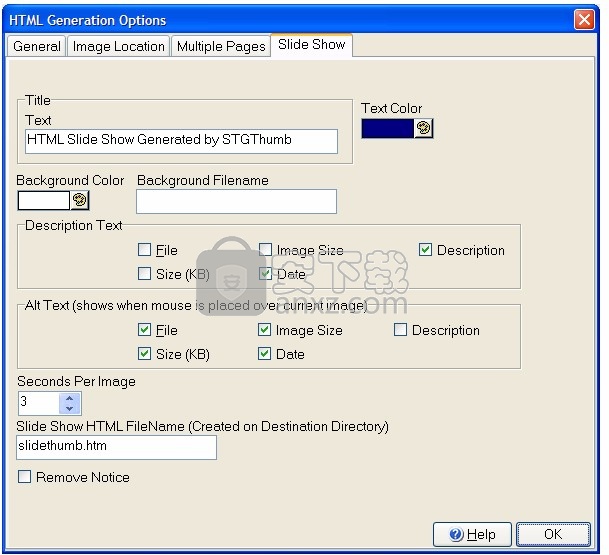609x555 pixels.
Task: Click the Help button
Action: 472,534
